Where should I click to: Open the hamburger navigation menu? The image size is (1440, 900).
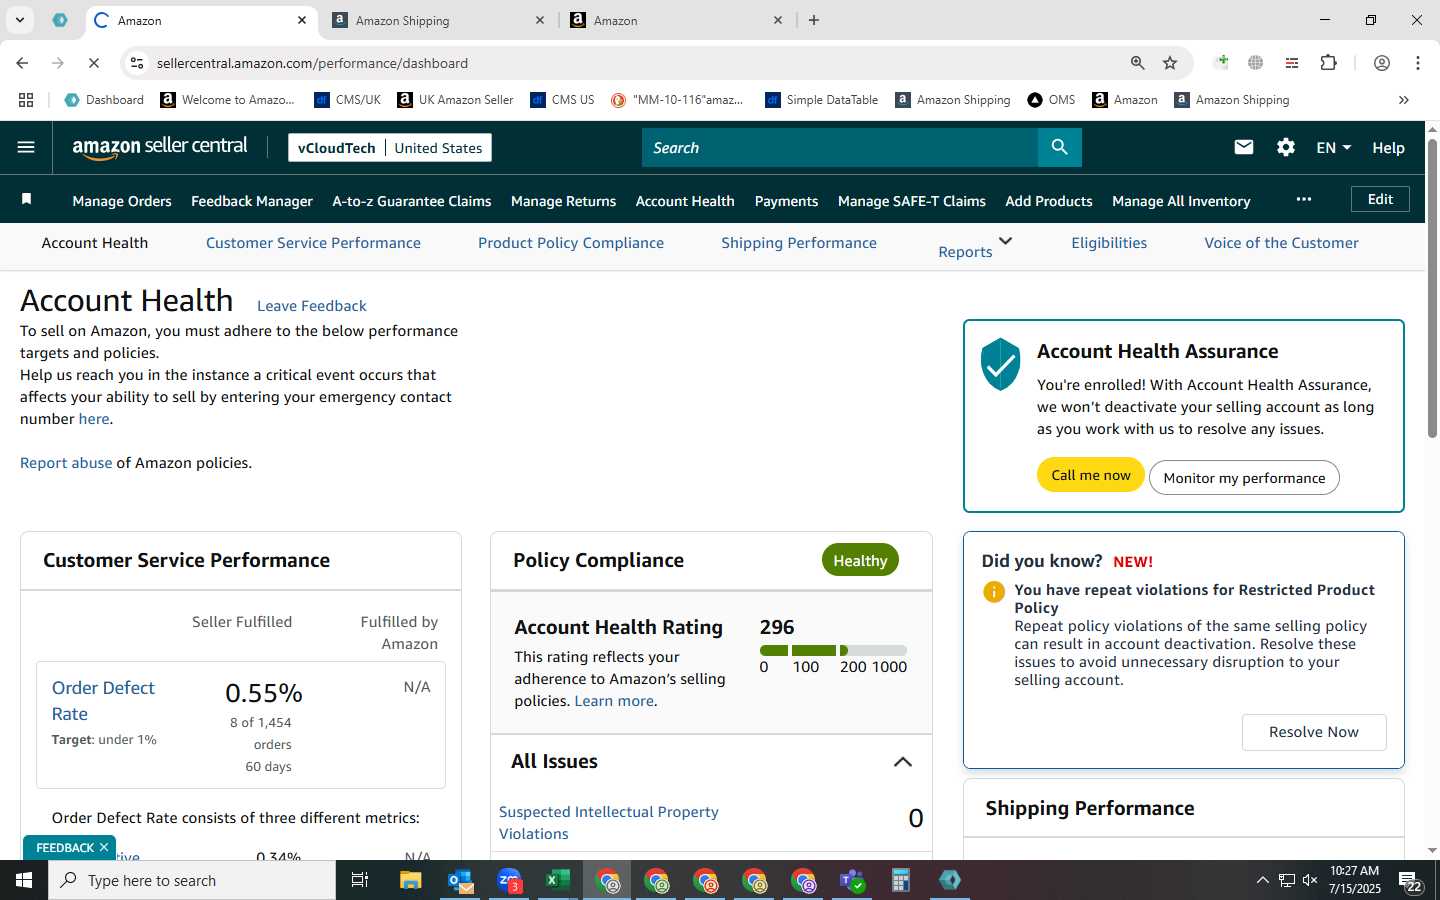coord(26,147)
